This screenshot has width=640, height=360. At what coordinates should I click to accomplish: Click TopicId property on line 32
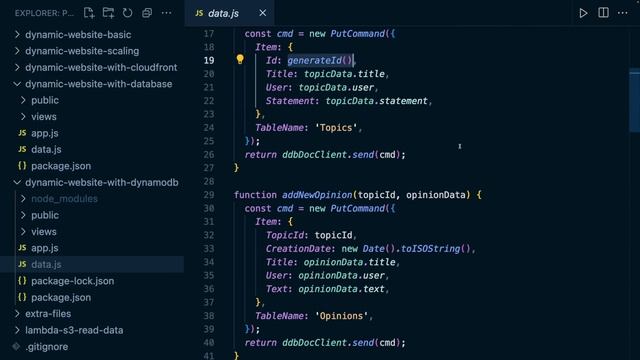(285, 235)
